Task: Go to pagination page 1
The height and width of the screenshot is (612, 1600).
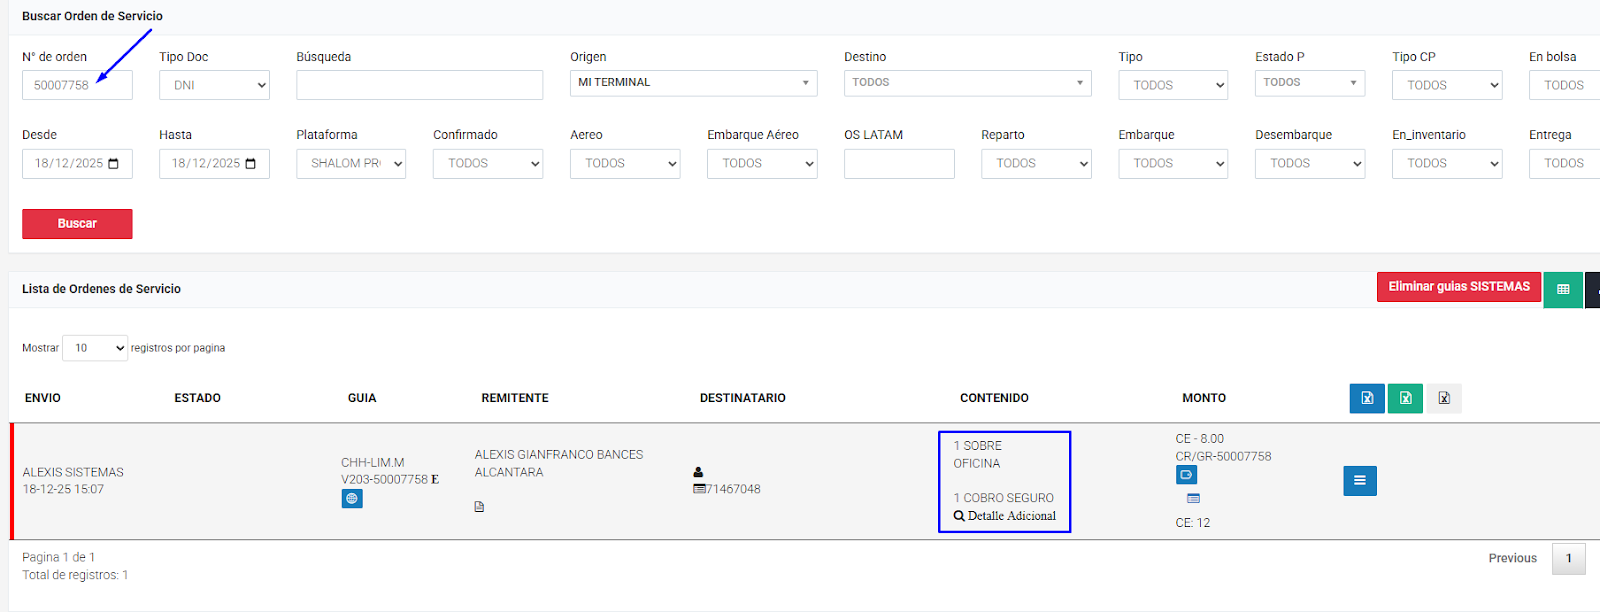Action: click(x=1568, y=559)
